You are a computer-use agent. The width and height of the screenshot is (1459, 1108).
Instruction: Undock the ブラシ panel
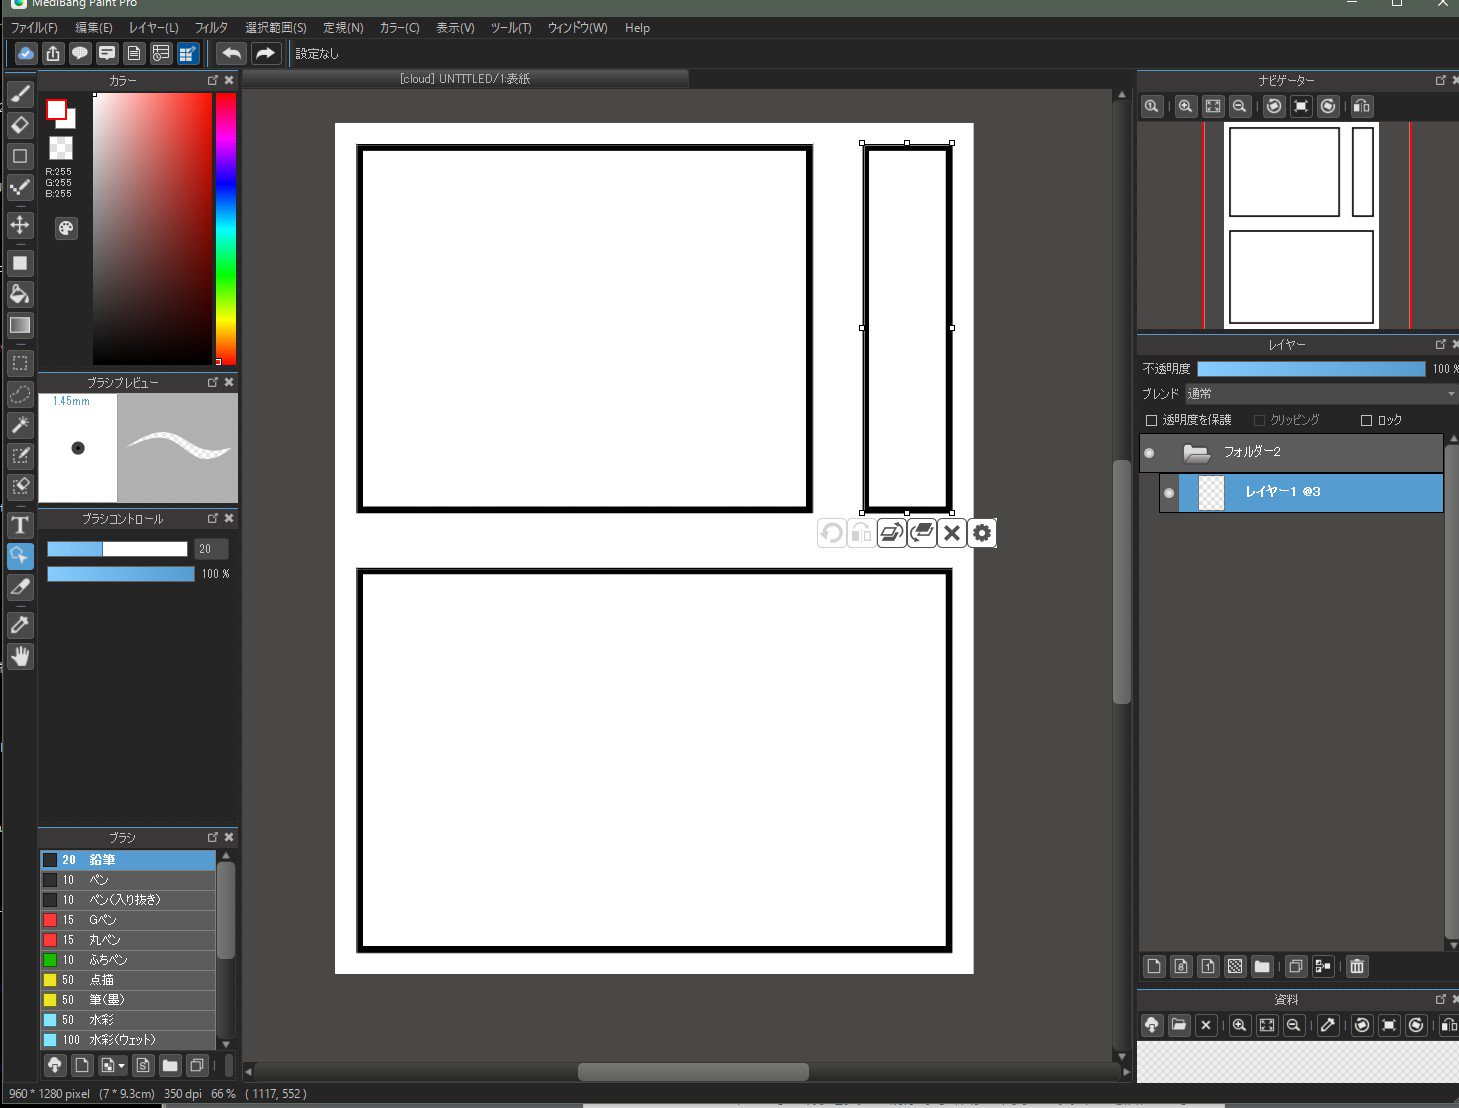pos(213,837)
